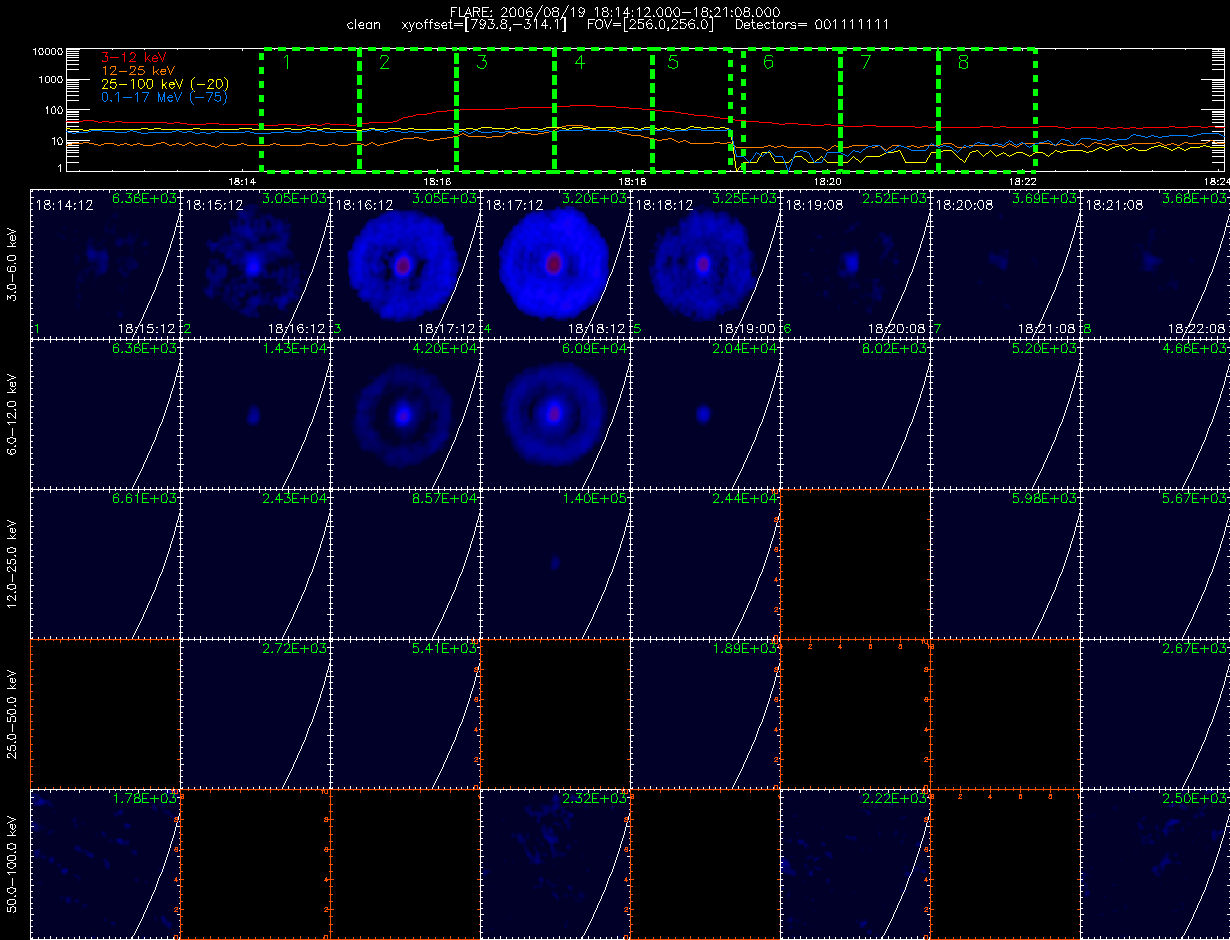Open the 6-12 keV image with peak 4.20E+04
Screen dimensions: 1230x940
coord(405,413)
